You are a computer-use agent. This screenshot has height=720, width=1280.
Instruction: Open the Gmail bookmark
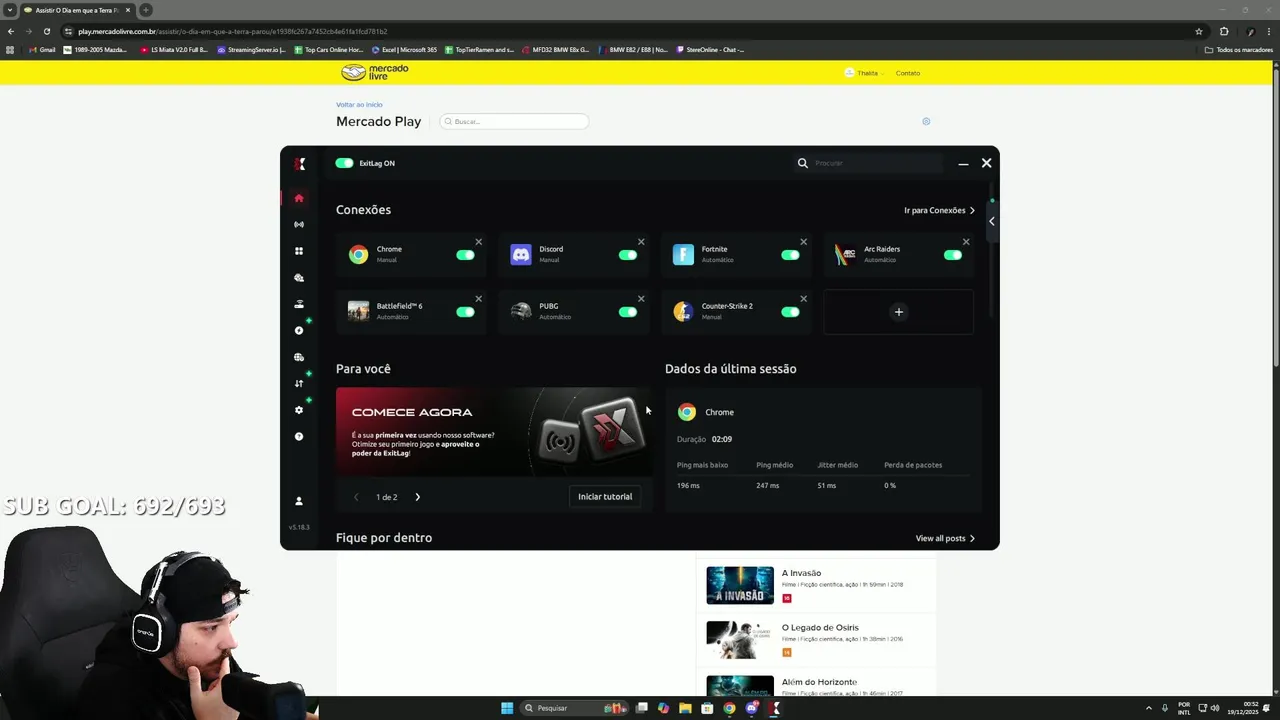(42, 49)
